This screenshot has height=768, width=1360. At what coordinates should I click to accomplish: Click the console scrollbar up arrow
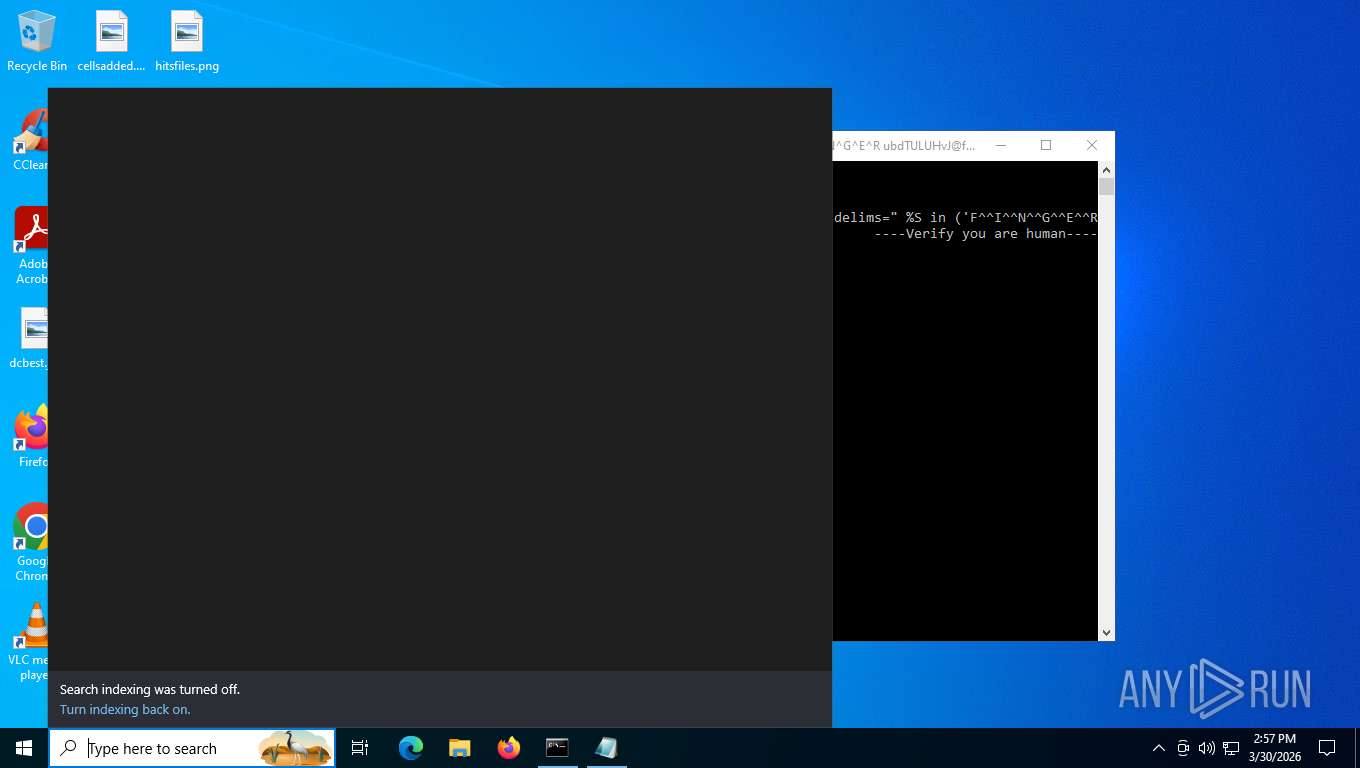pyautogui.click(x=1106, y=170)
